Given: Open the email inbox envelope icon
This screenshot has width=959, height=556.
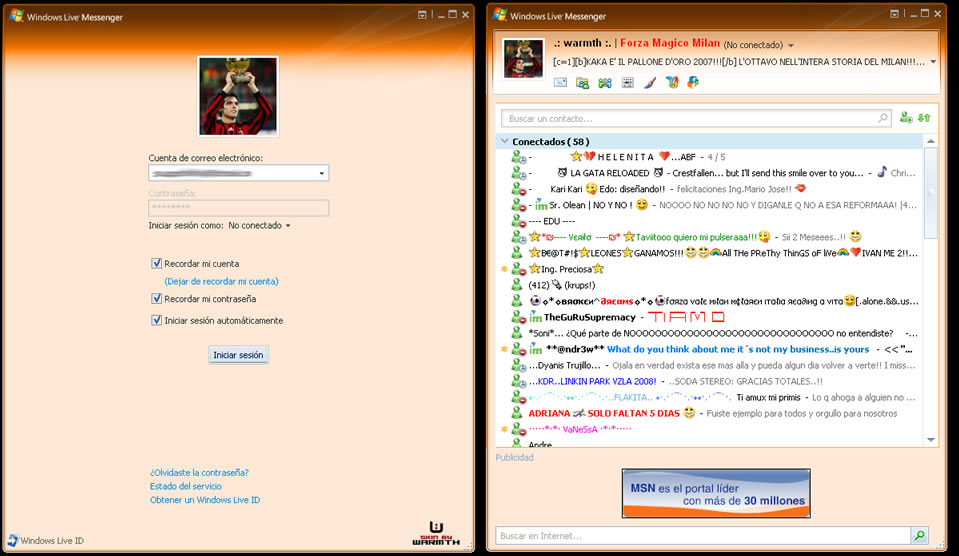Looking at the screenshot, I should point(560,83).
